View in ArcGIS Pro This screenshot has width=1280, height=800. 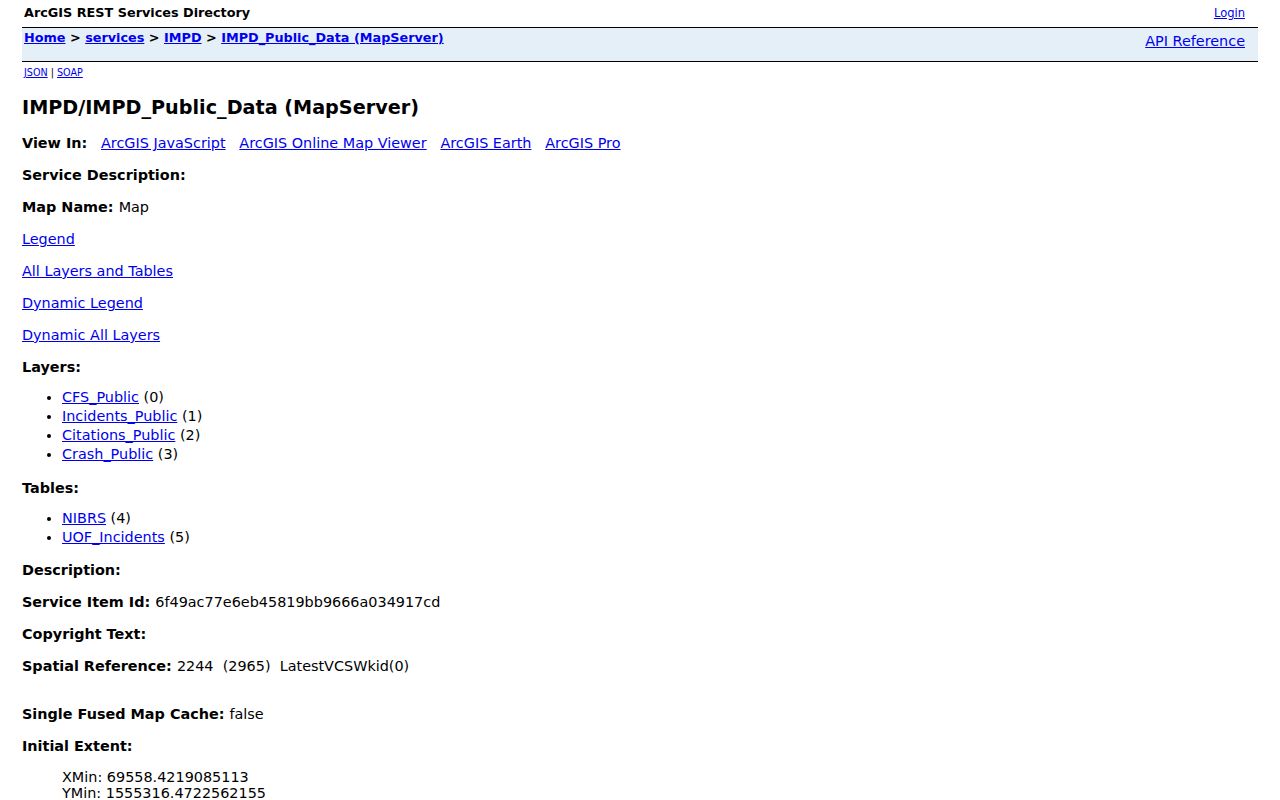(x=583, y=143)
